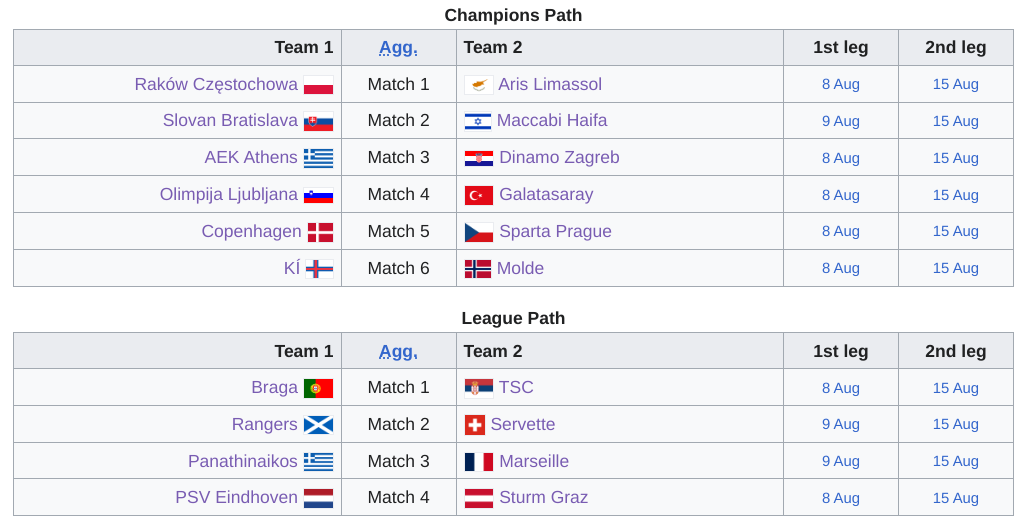
Task: Select the 9 Aug first leg for Rangers match
Action: coord(841,425)
